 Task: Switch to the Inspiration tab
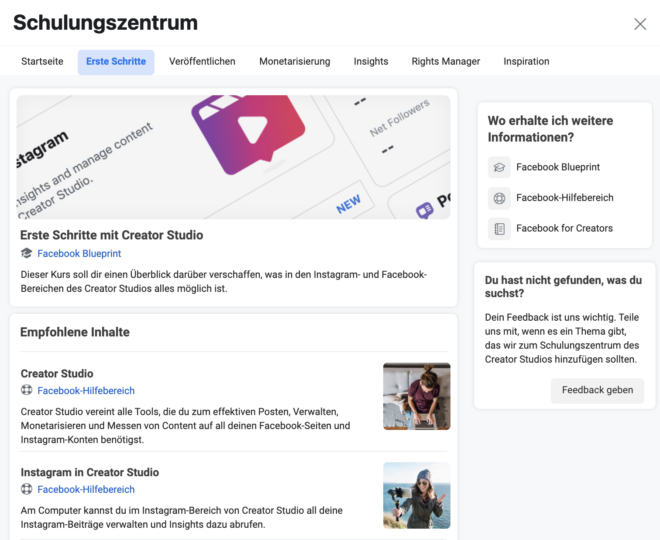pos(526,61)
